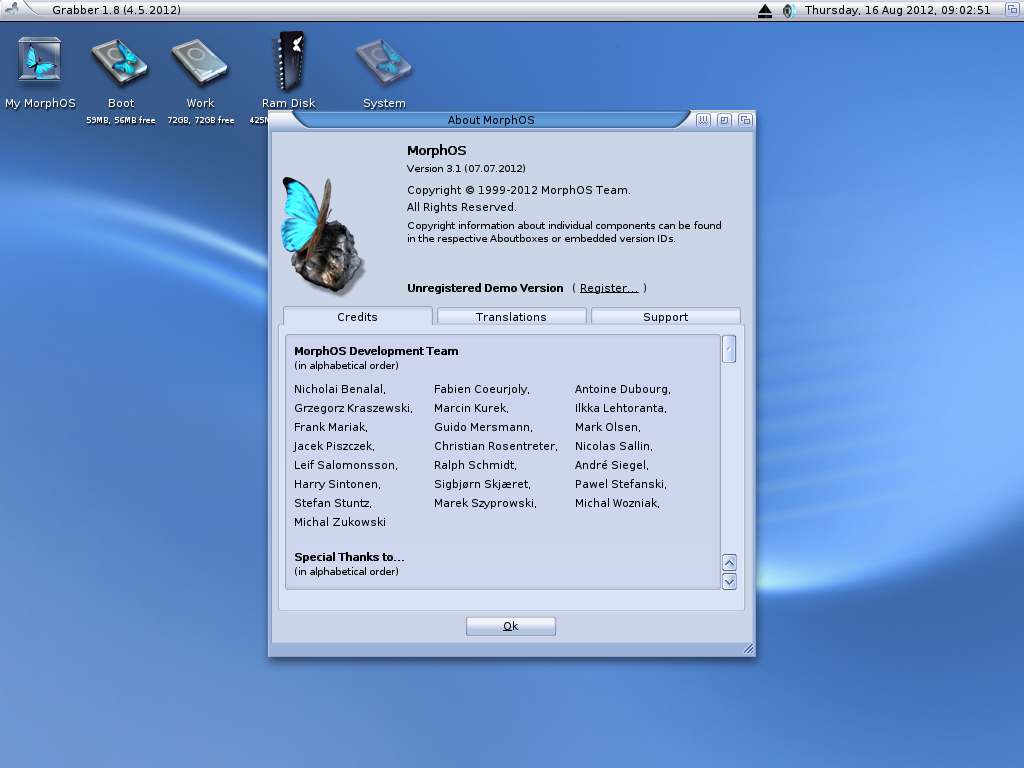
Task: Click the name Grzegorz Kraszewski
Action: pyautogui.click(x=353, y=408)
